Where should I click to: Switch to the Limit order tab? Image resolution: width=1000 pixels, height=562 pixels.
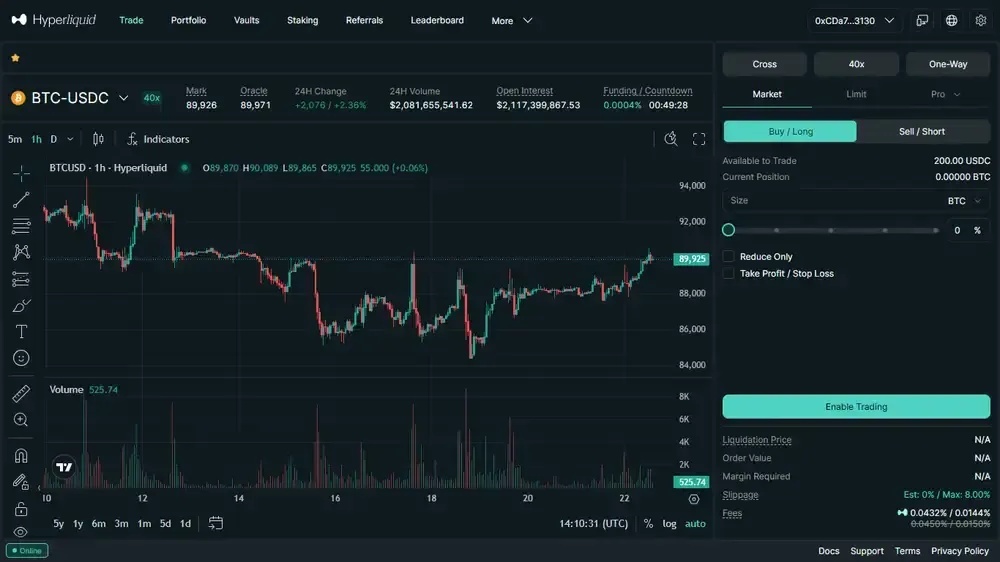click(x=856, y=94)
